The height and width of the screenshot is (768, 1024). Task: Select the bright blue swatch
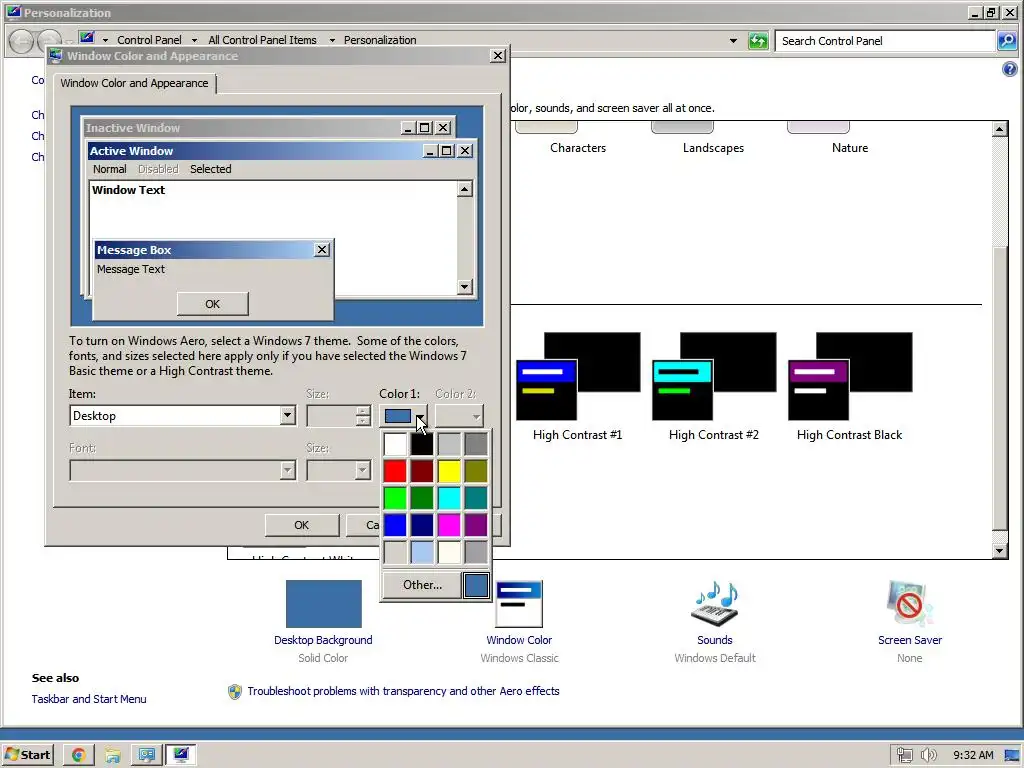pos(395,524)
